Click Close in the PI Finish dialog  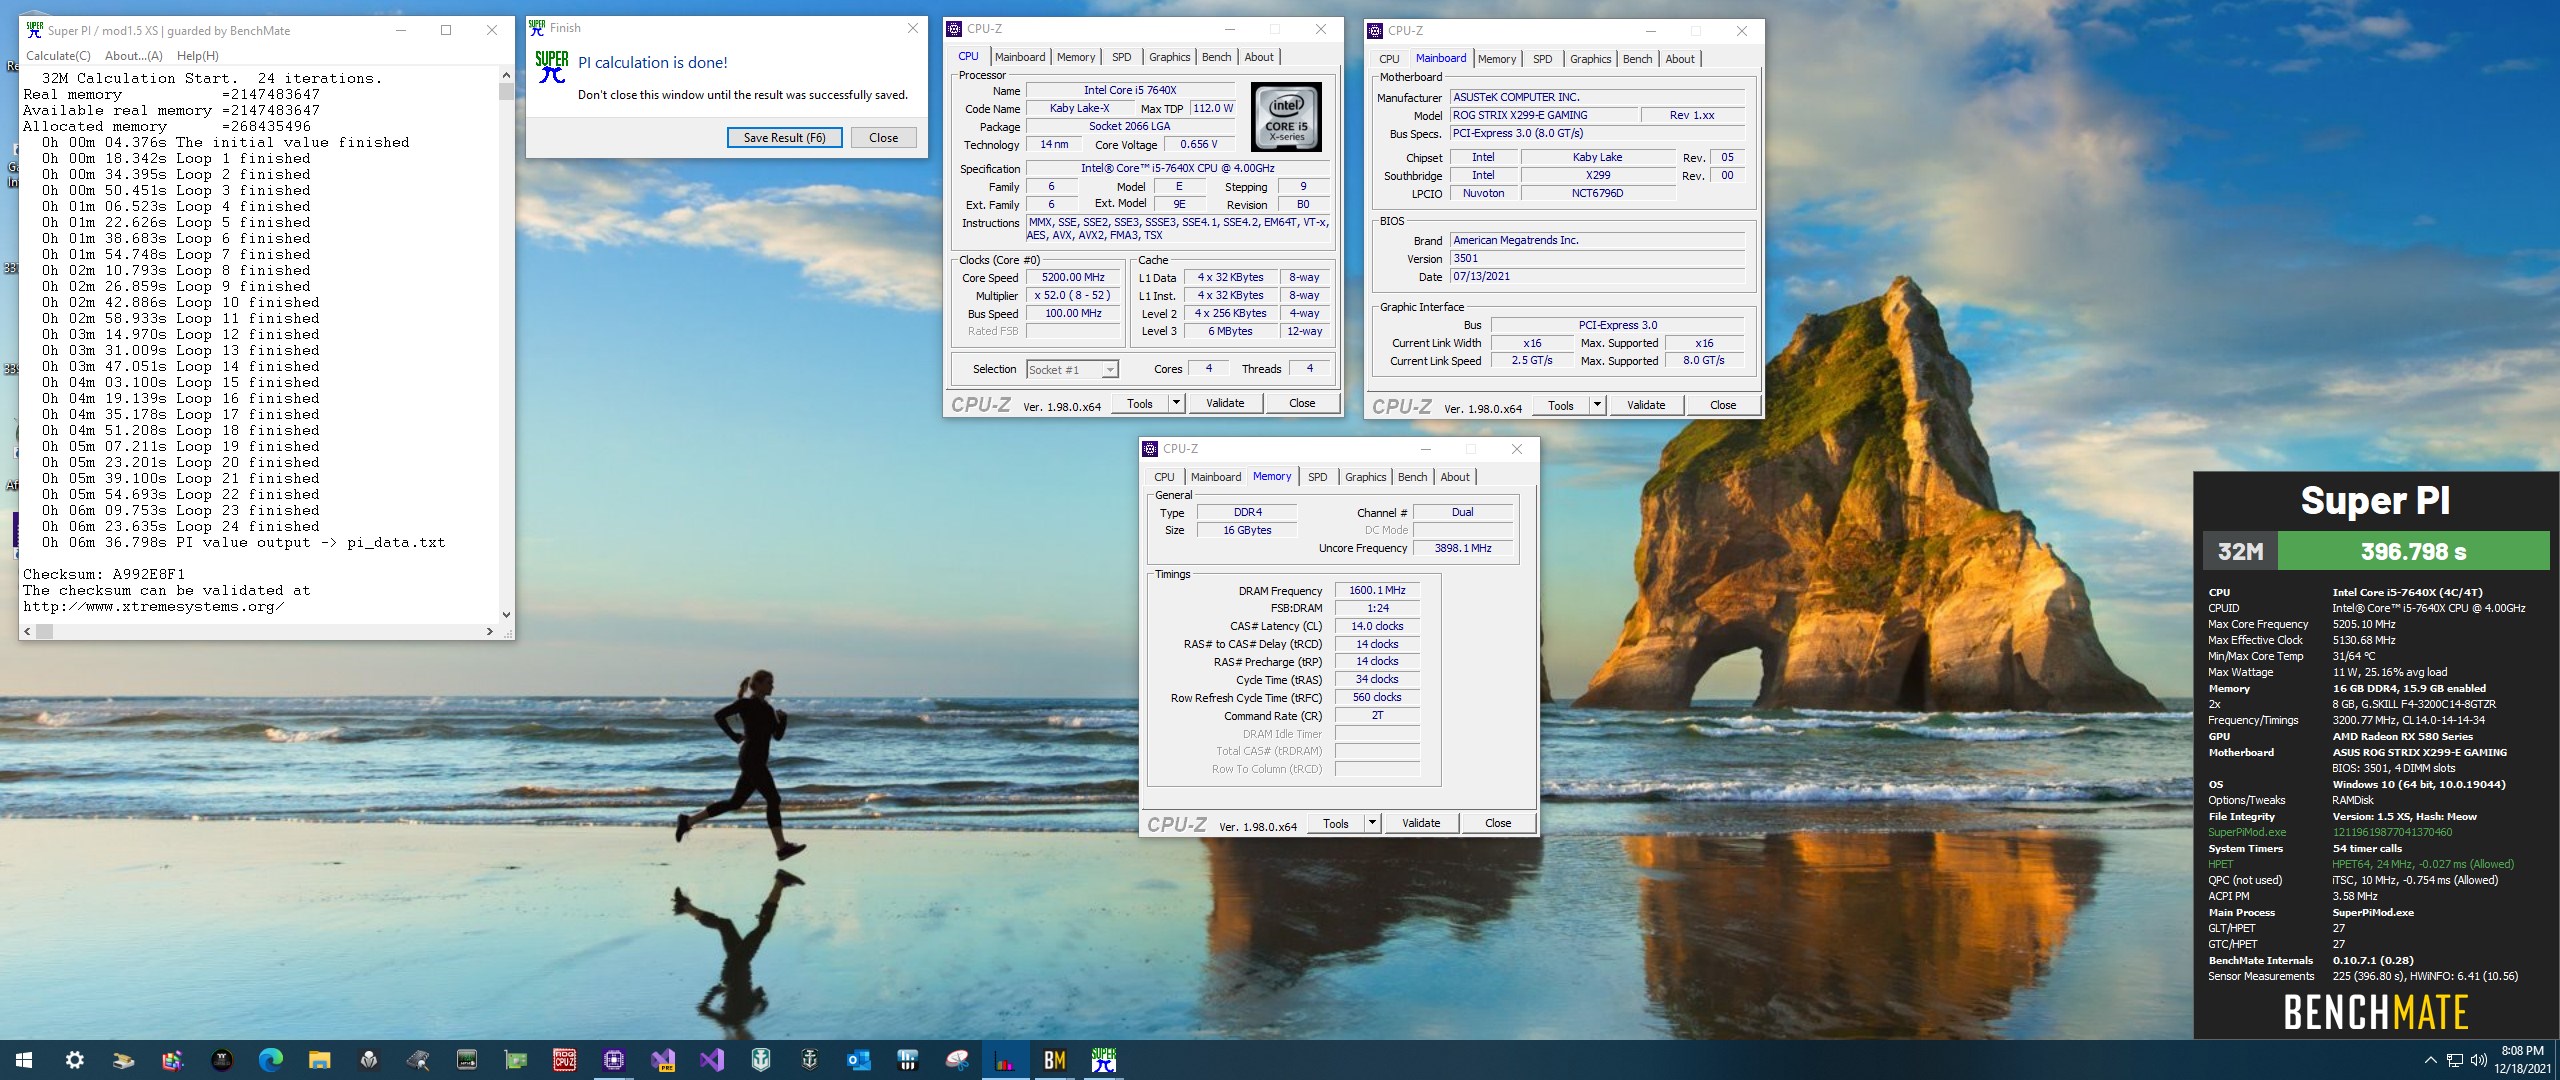[883, 138]
